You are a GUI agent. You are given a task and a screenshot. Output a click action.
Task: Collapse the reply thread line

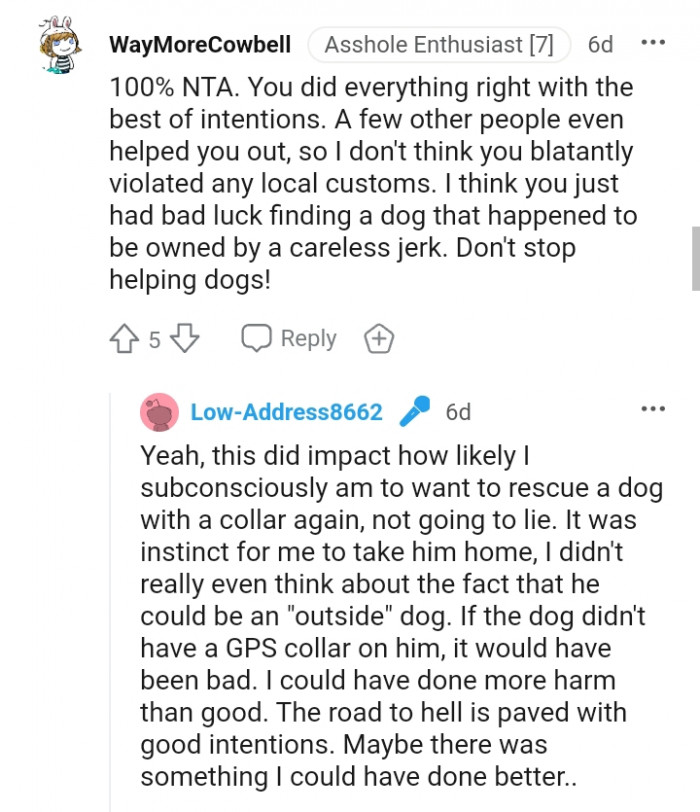(x=110, y=600)
